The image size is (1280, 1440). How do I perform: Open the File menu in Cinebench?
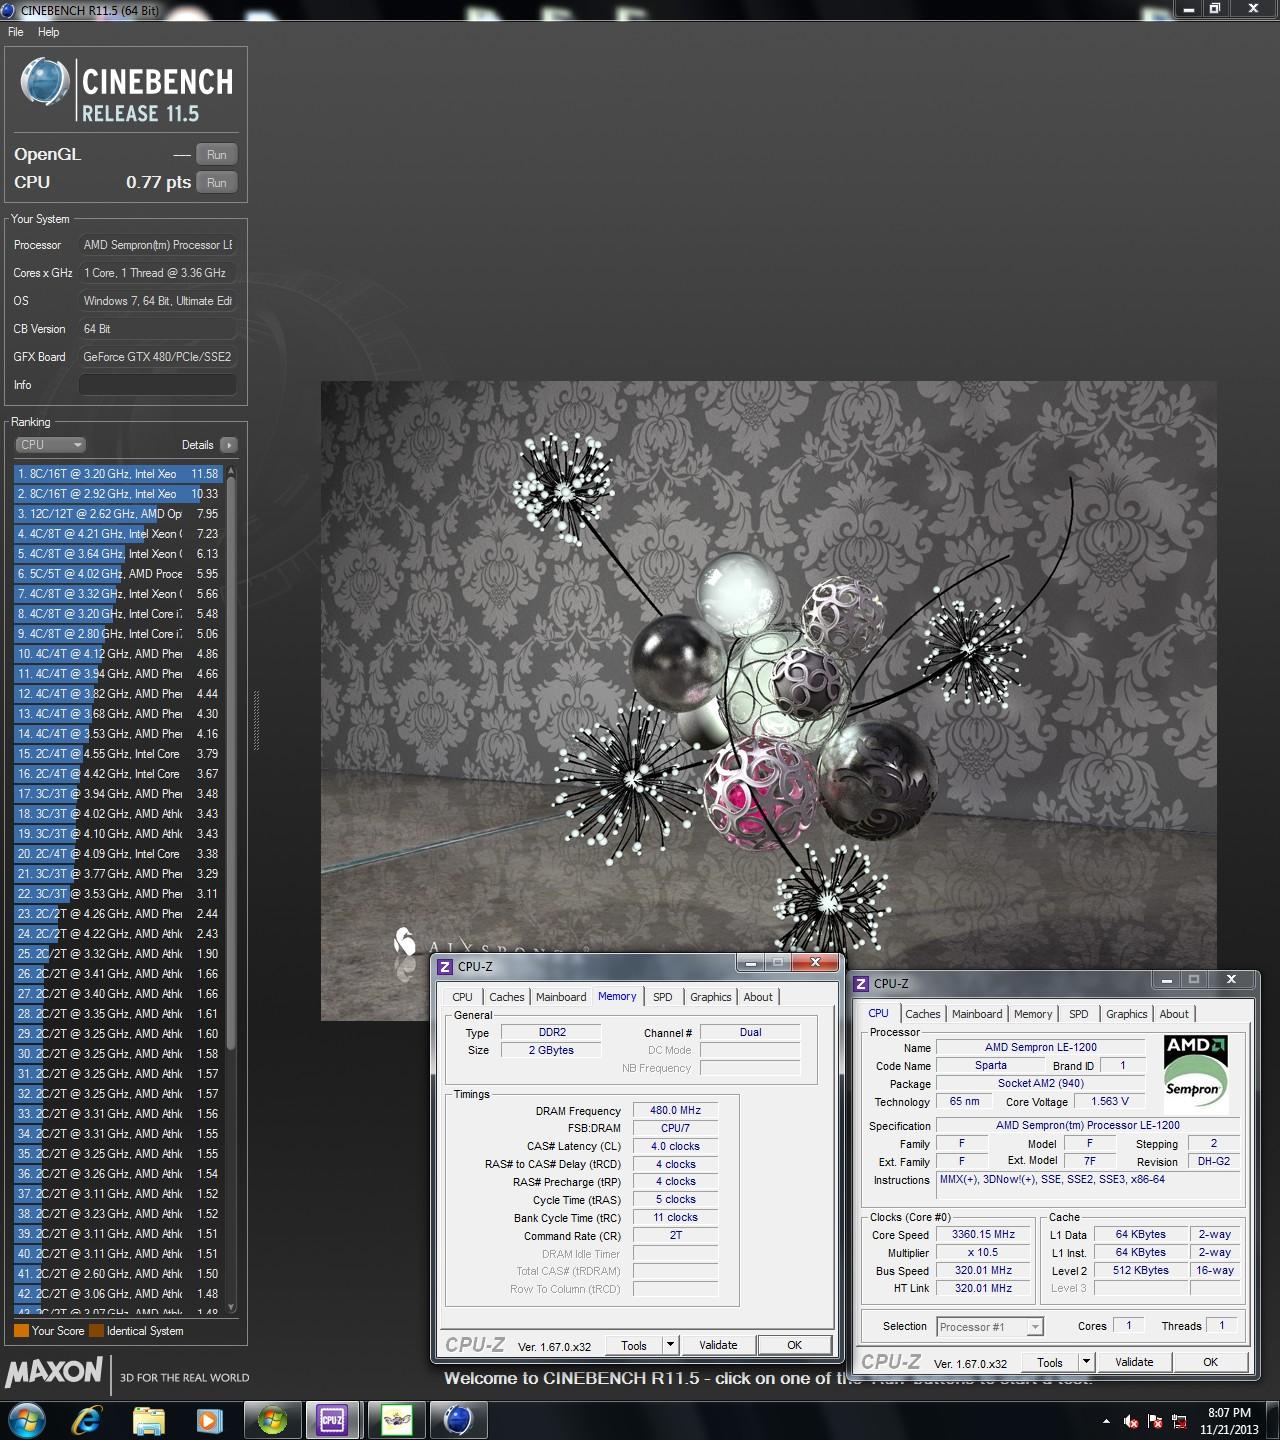pyautogui.click(x=16, y=32)
